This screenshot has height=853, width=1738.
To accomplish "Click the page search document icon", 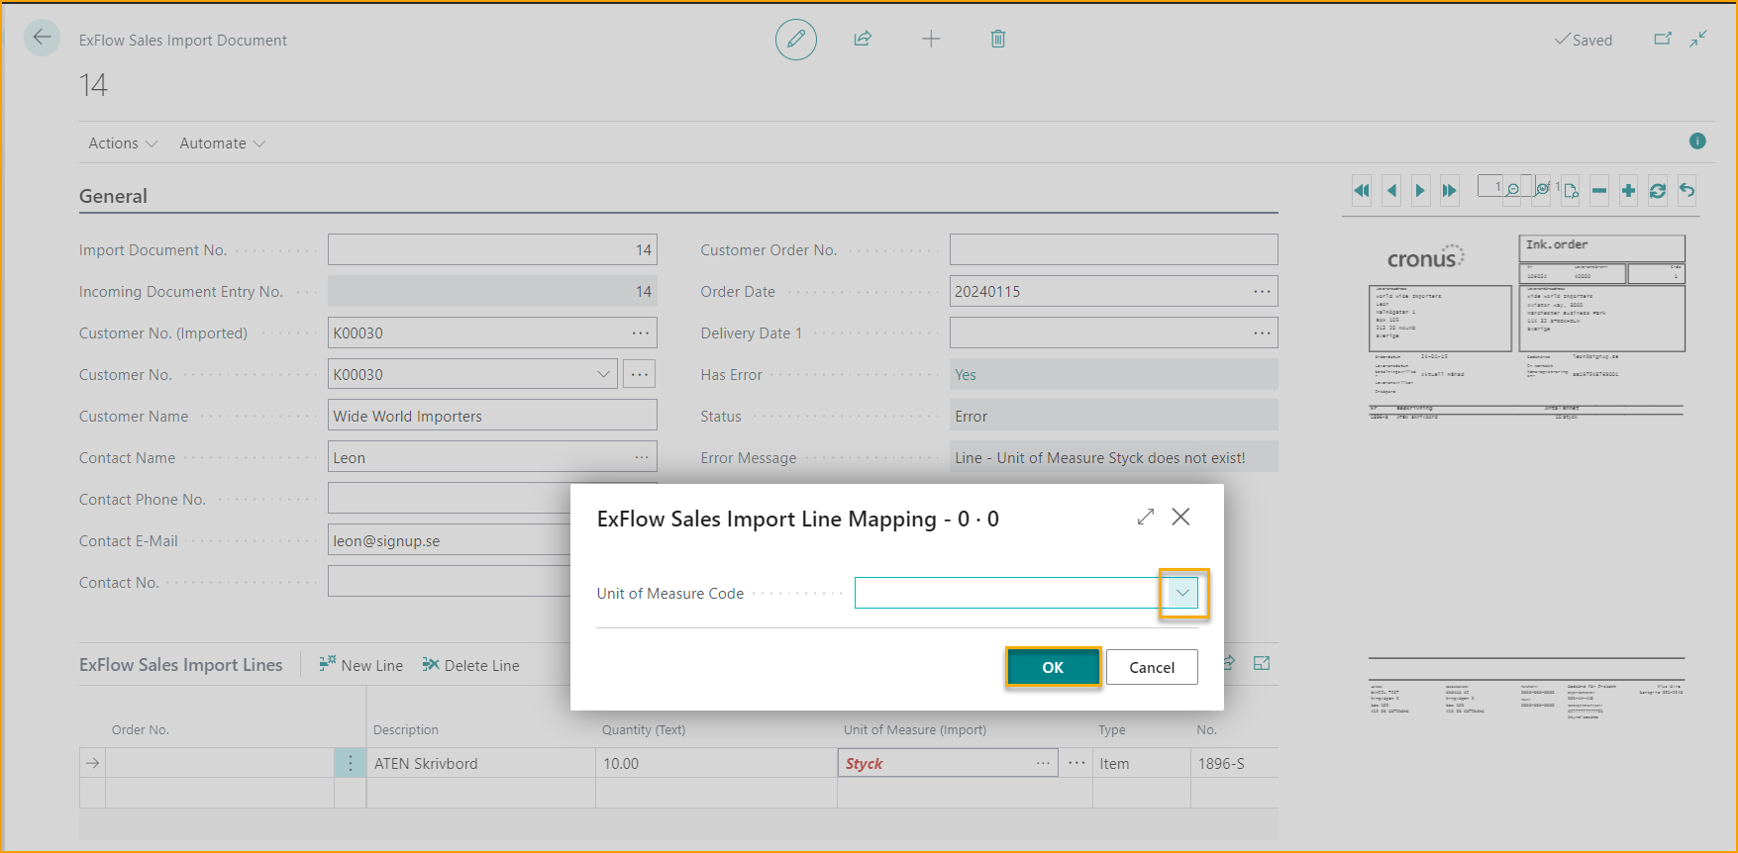I will pyautogui.click(x=1571, y=190).
